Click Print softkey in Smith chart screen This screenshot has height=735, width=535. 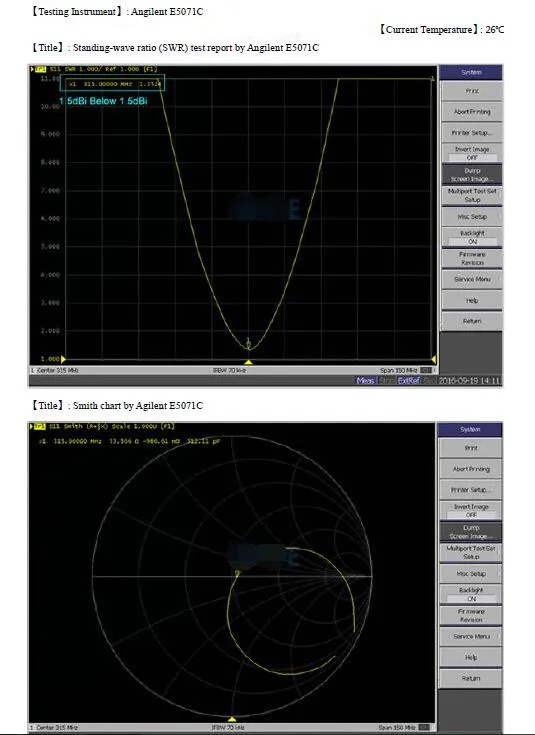[x=471, y=448]
